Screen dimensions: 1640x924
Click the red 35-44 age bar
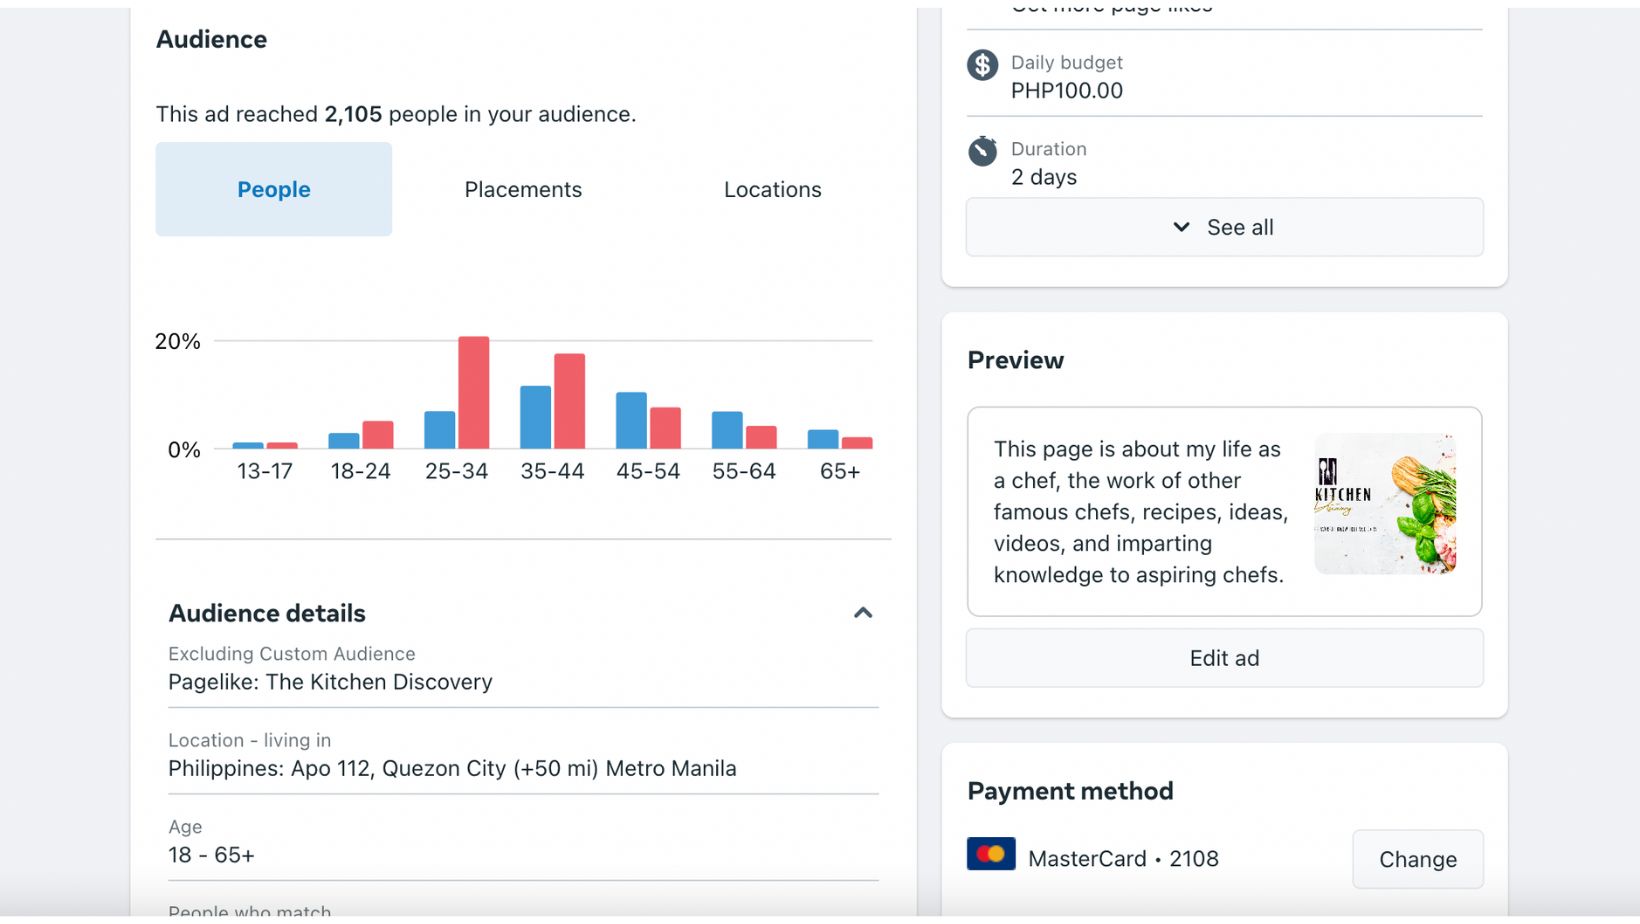(569, 401)
